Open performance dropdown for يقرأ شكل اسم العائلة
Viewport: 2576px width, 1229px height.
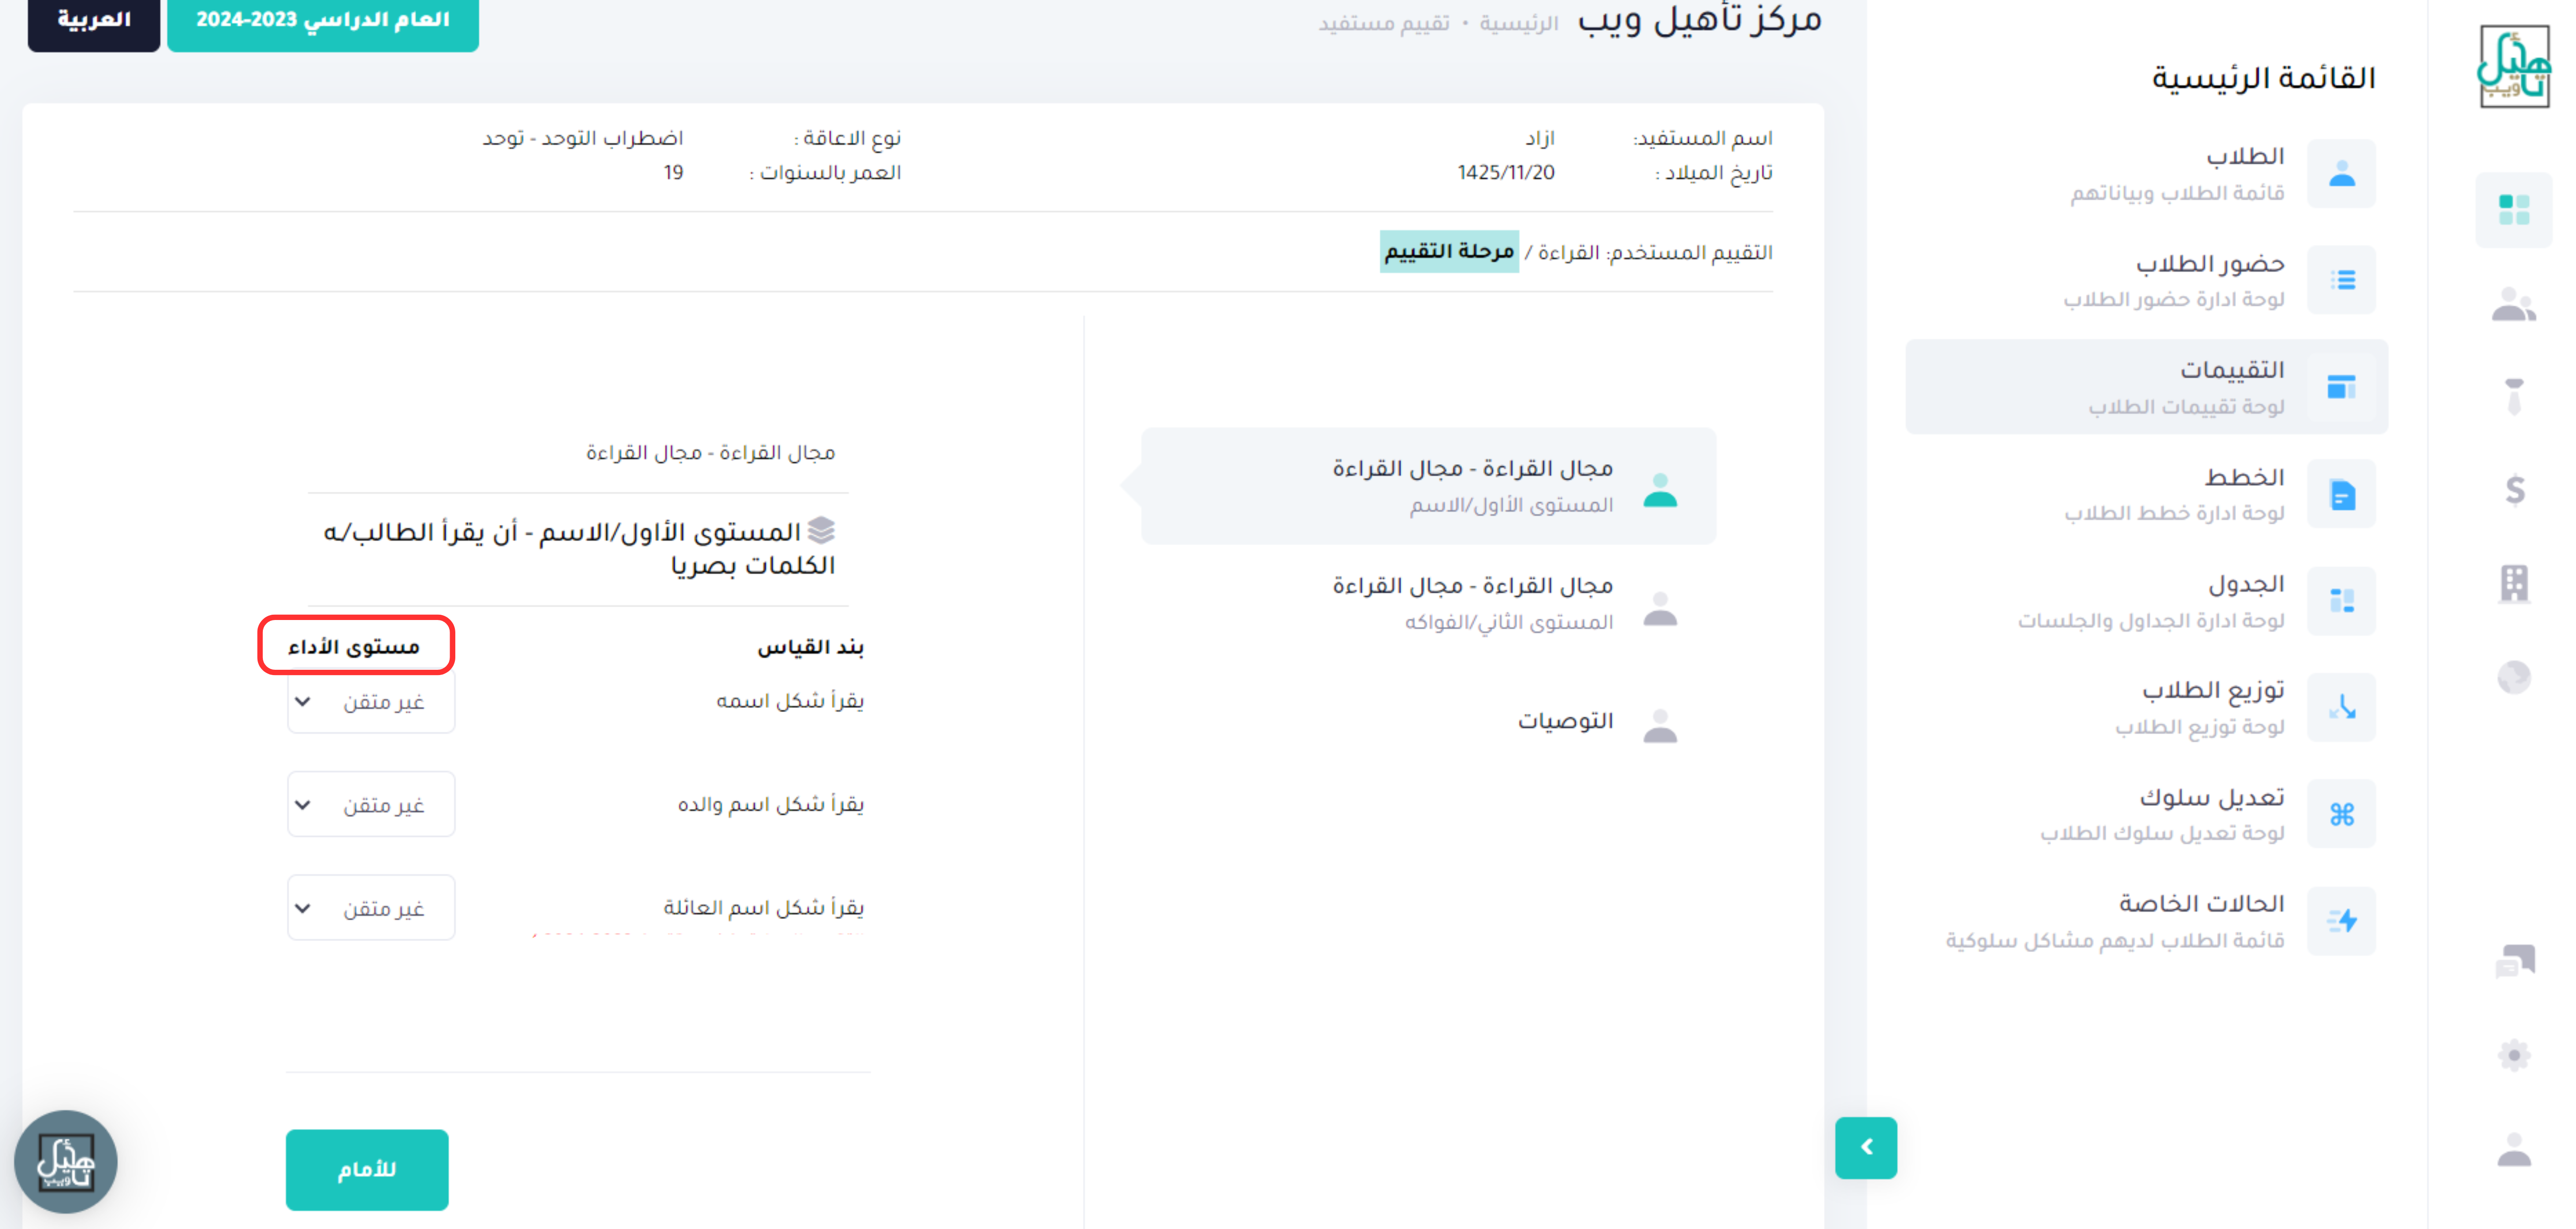coord(371,907)
